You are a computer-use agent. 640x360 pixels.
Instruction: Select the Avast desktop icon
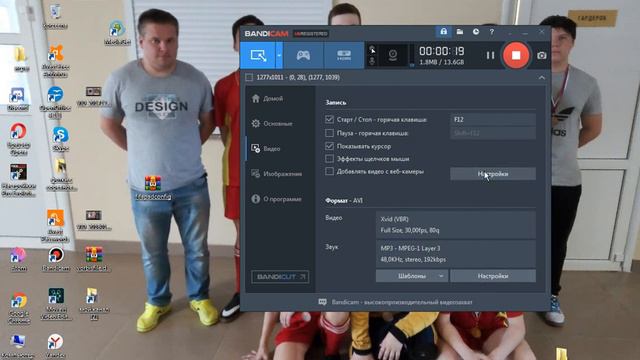click(x=56, y=60)
